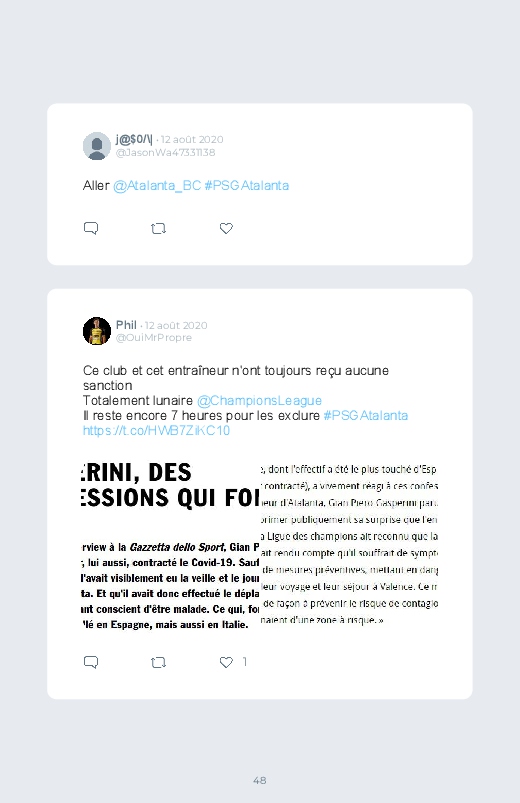Open the grey default profile avatar
This screenshot has width=520, height=803.
point(97,146)
